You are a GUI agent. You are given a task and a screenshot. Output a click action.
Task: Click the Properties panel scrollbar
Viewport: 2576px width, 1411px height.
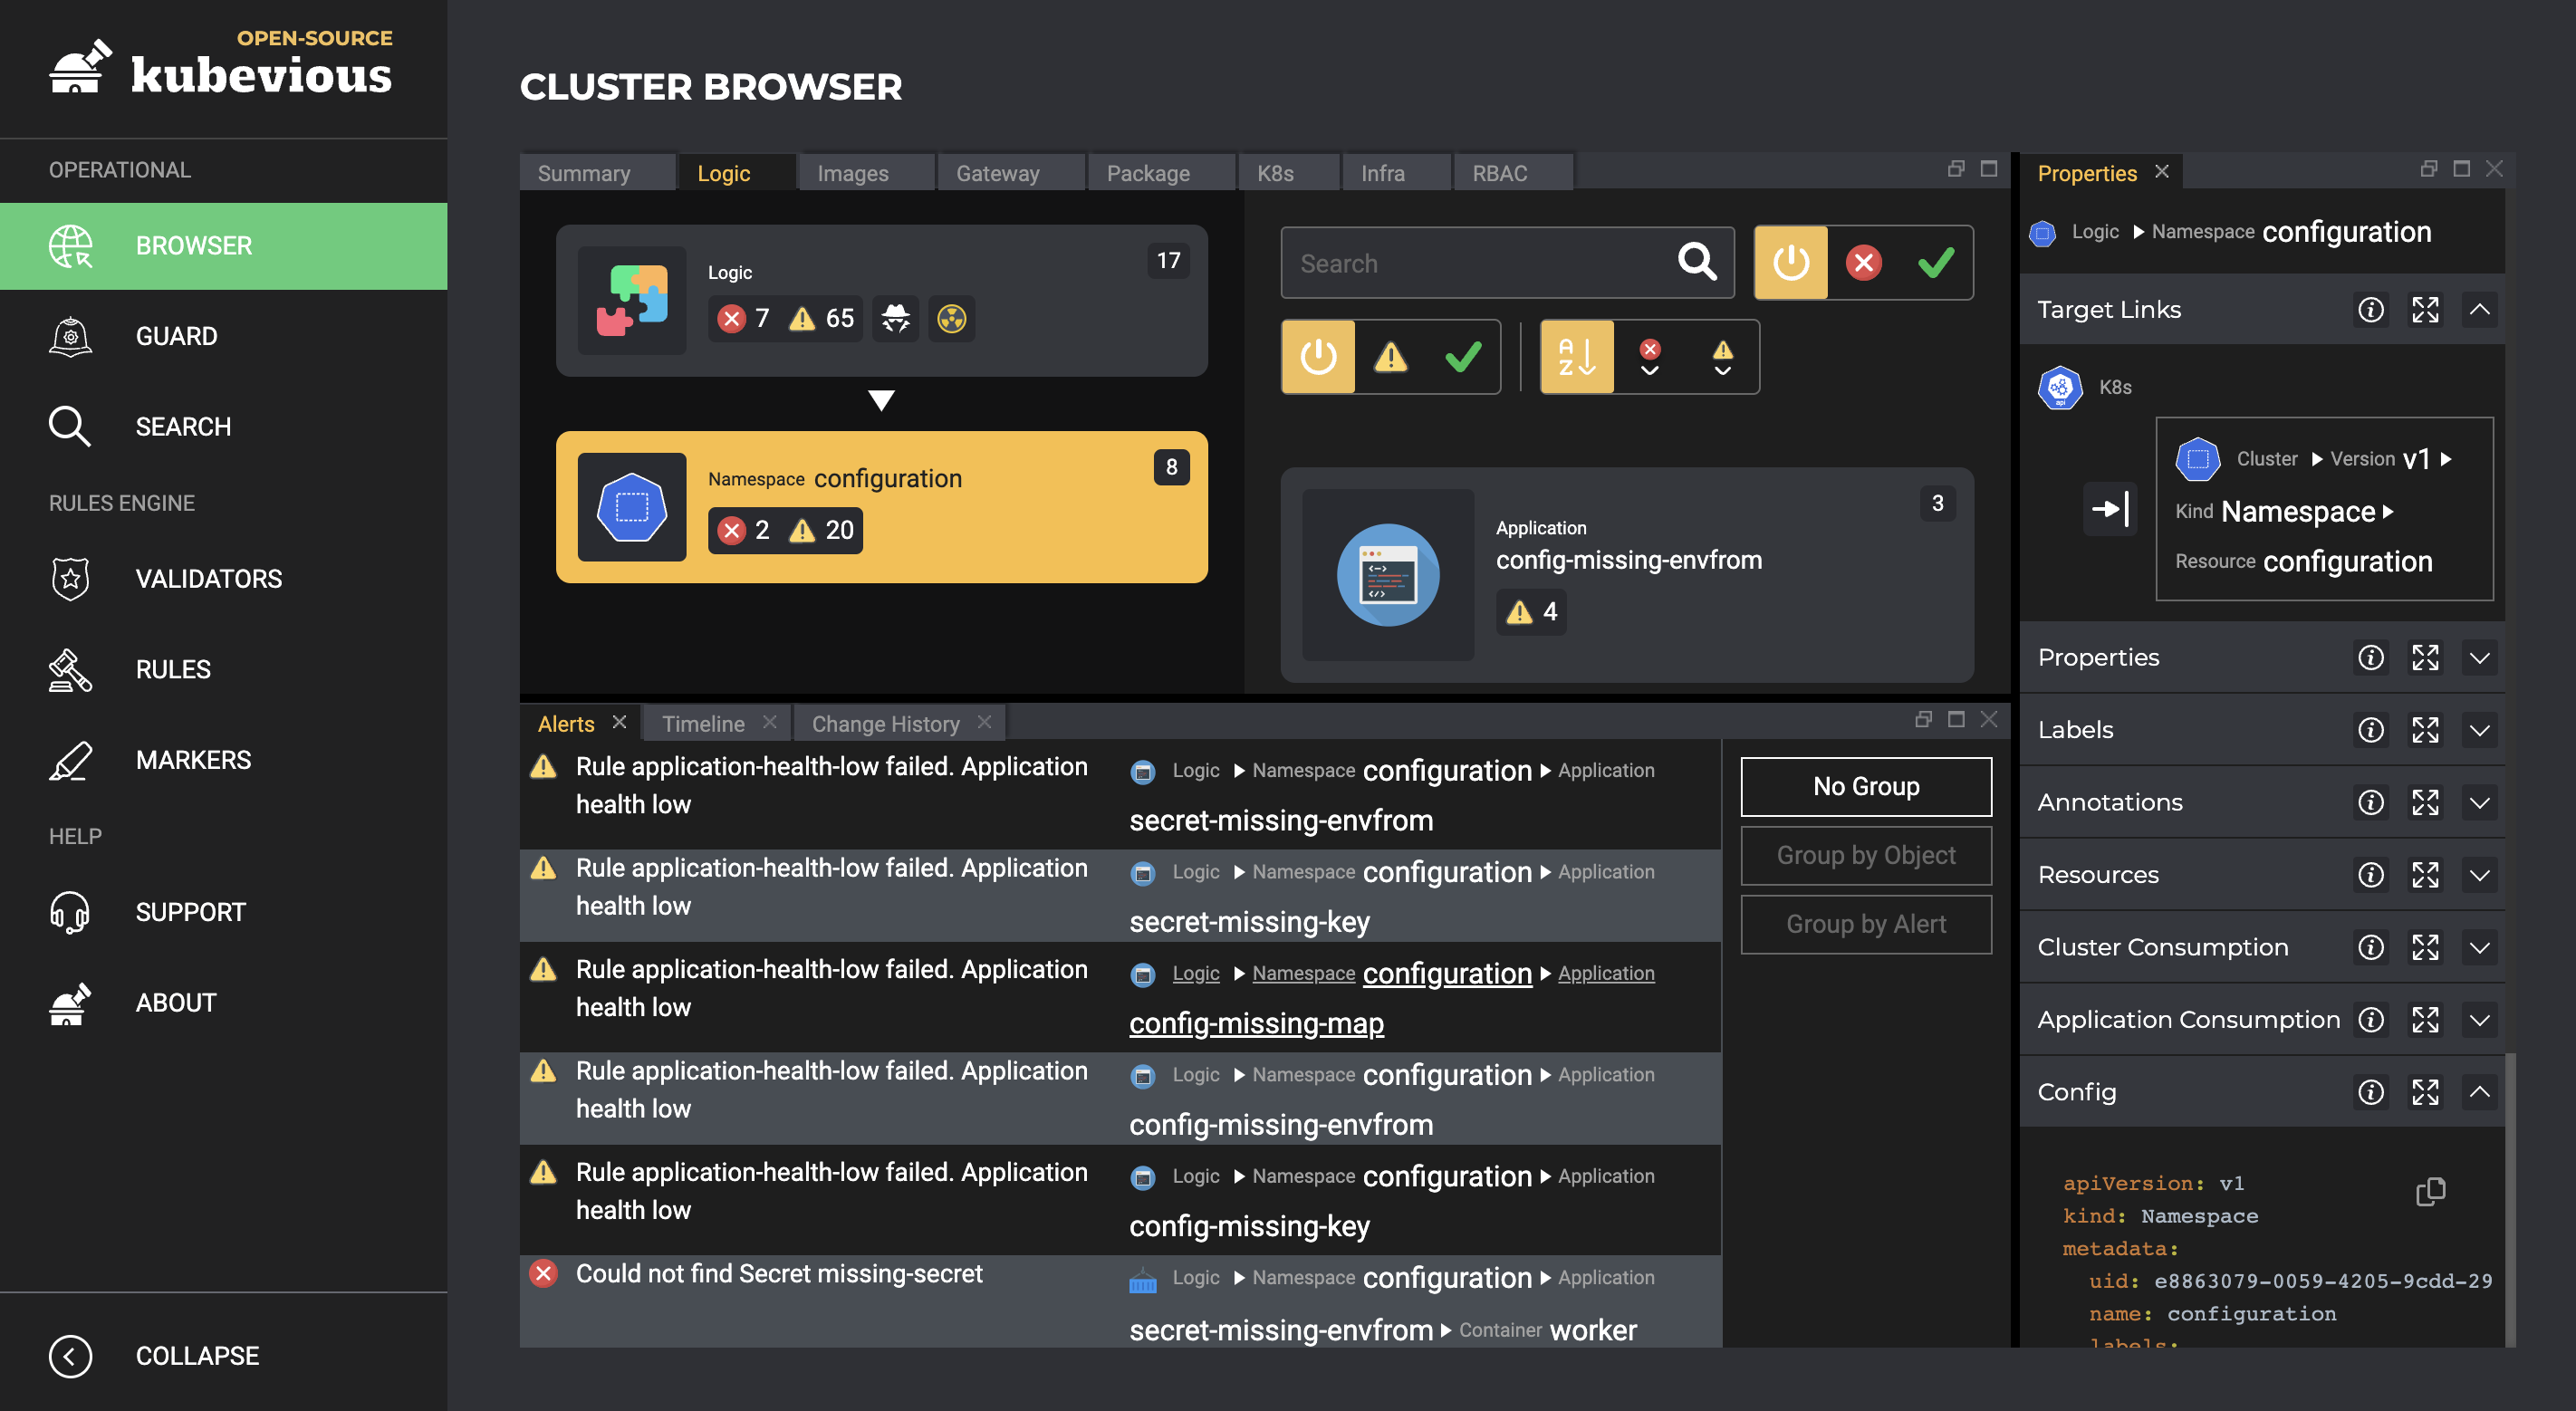[x=2510, y=1200]
